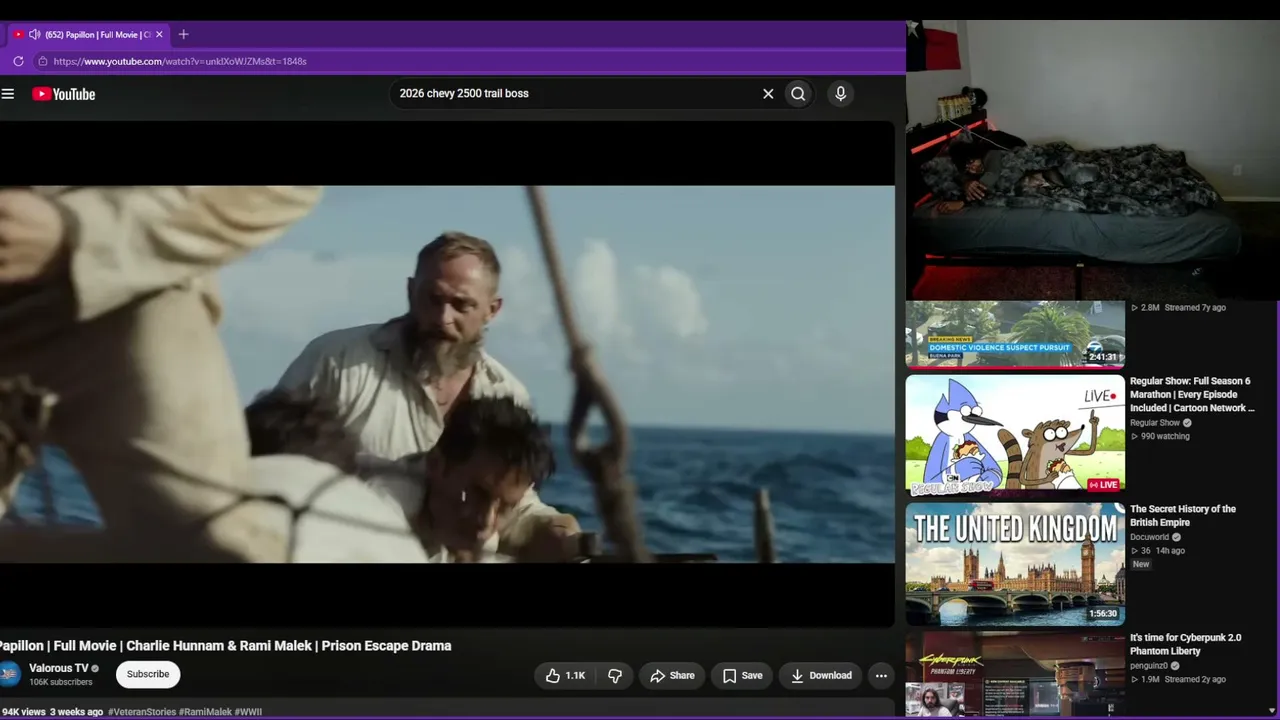Open the Valorous TV channel avatar
This screenshot has width=1280, height=720.
click(x=9, y=674)
